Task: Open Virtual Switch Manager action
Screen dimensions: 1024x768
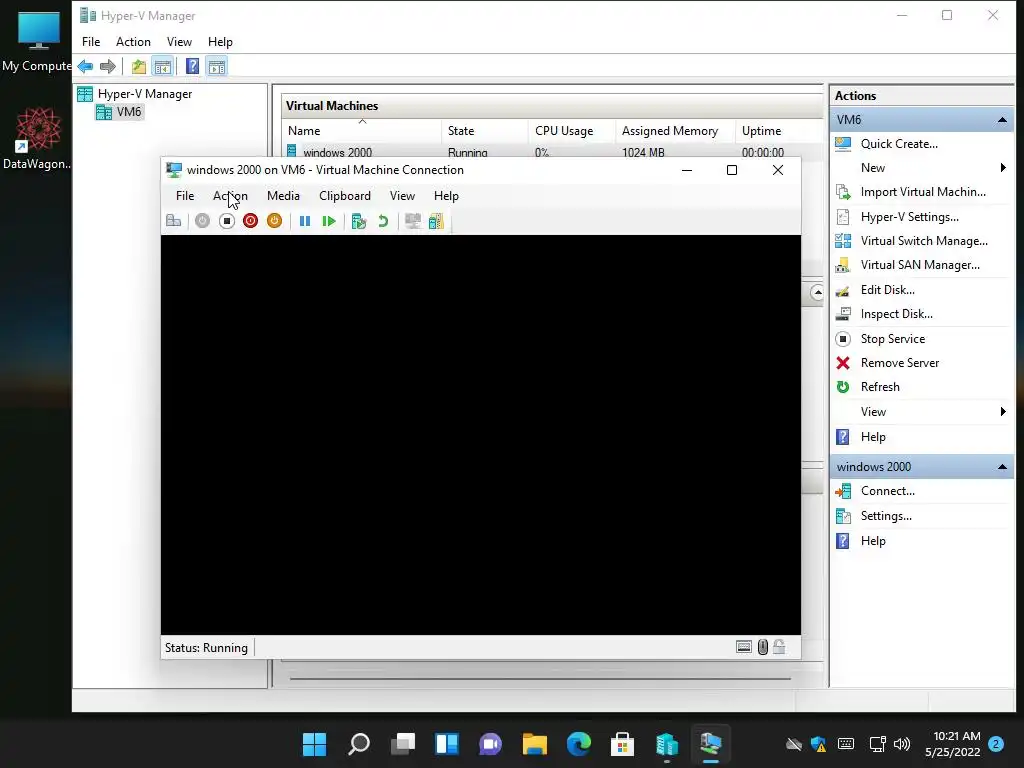Action: pyautogui.click(x=923, y=241)
